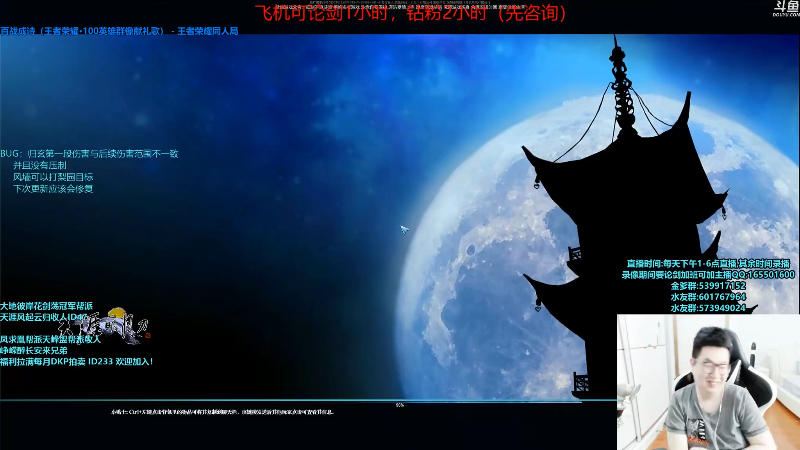Click the '凤求凰帮派天峰盟帮派收人' line
The image size is (800, 450).
click(51, 339)
